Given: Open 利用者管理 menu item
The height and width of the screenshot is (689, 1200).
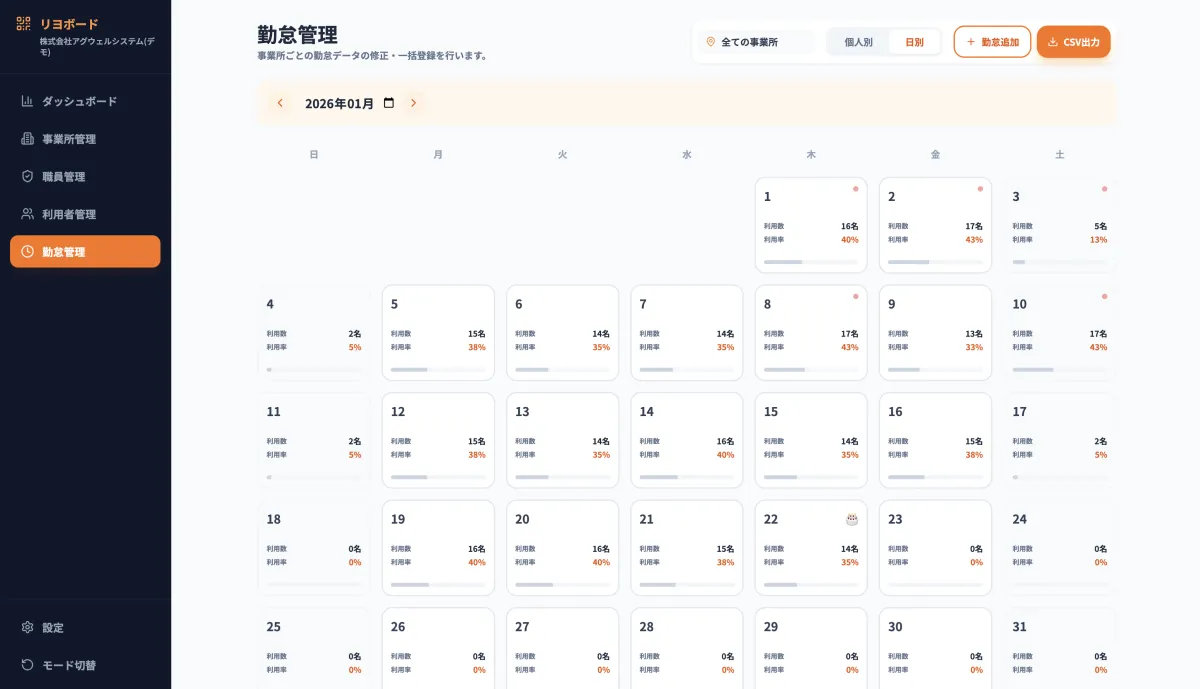Looking at the screenshot, I should pyautogui.click(x=85, y=214).
